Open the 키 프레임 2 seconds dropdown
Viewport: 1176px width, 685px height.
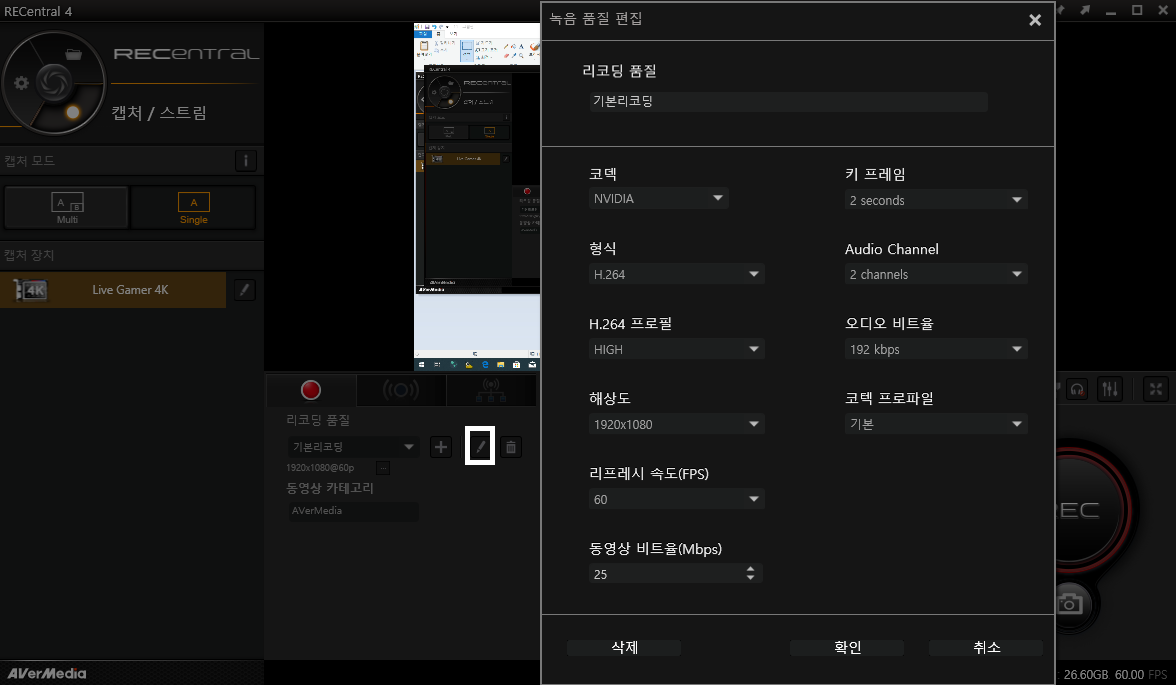point(936,200)
